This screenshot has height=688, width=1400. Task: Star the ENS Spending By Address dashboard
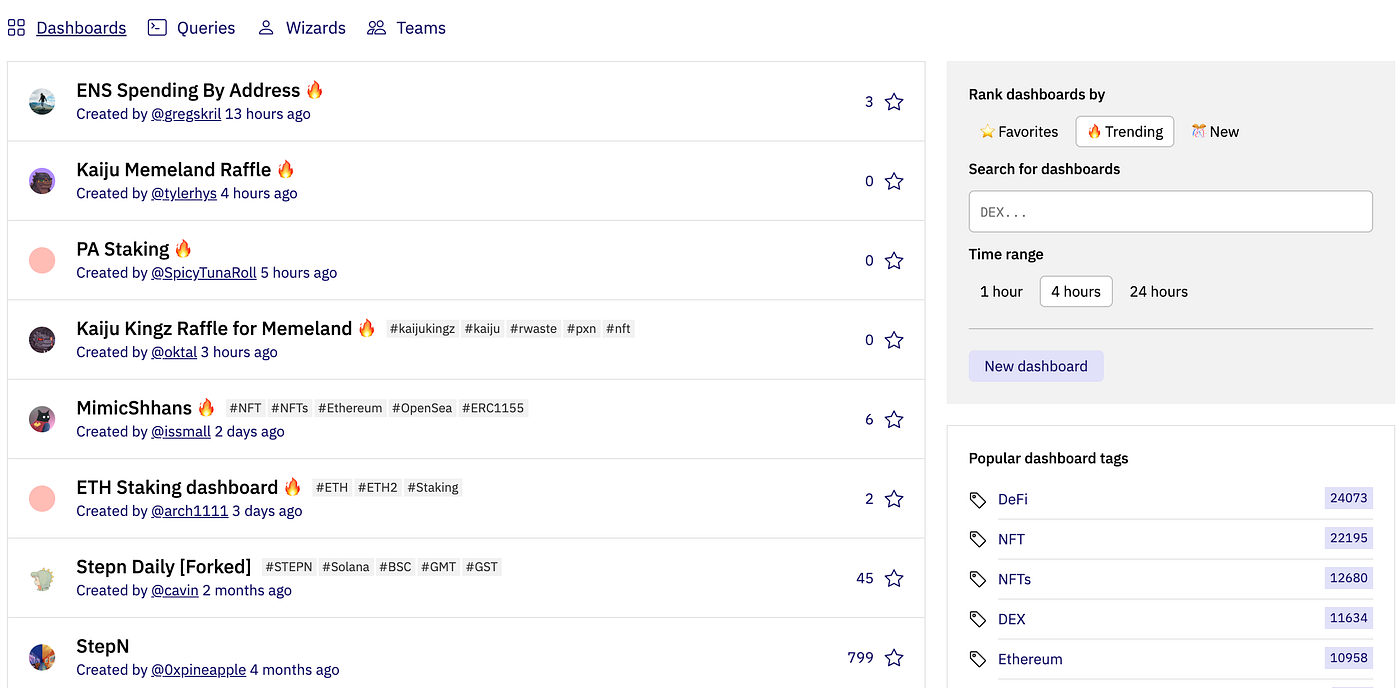[894, 102]
